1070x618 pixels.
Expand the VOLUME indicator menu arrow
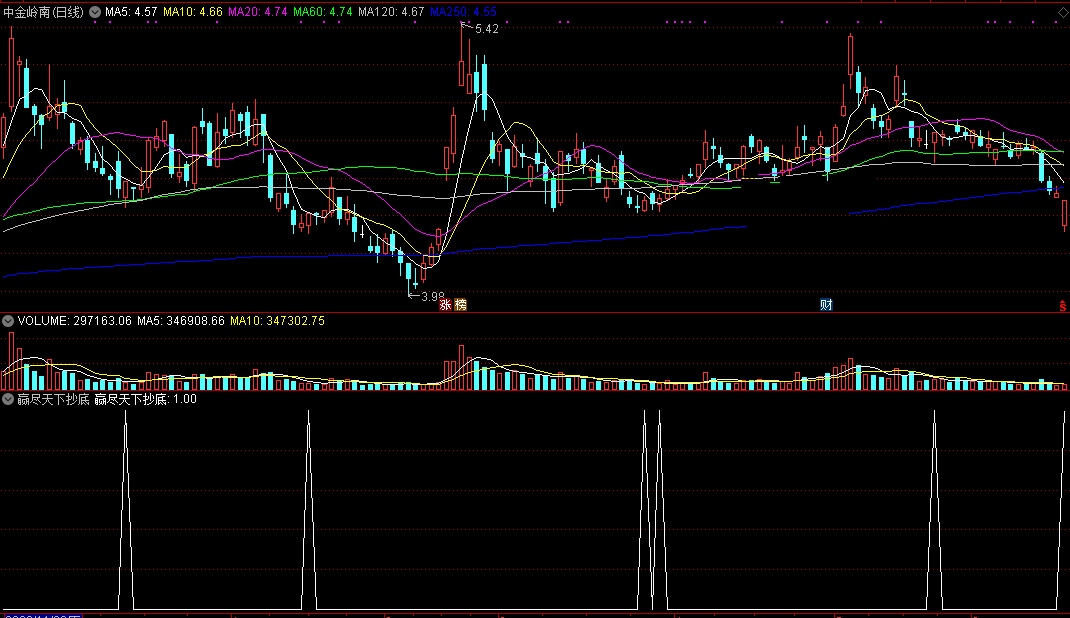tap(8, 321)
